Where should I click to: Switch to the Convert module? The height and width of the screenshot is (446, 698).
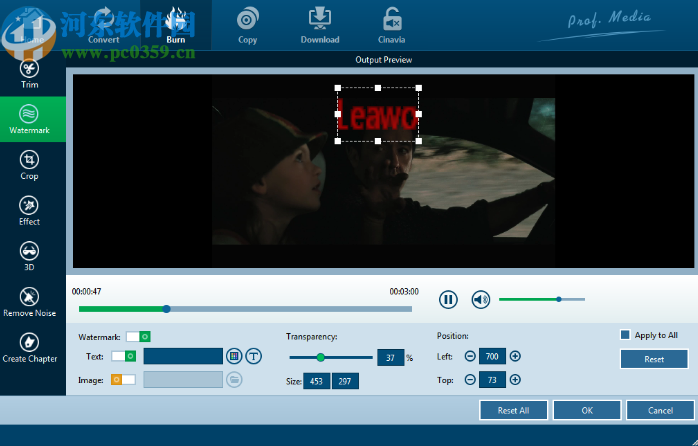(103, 26)
